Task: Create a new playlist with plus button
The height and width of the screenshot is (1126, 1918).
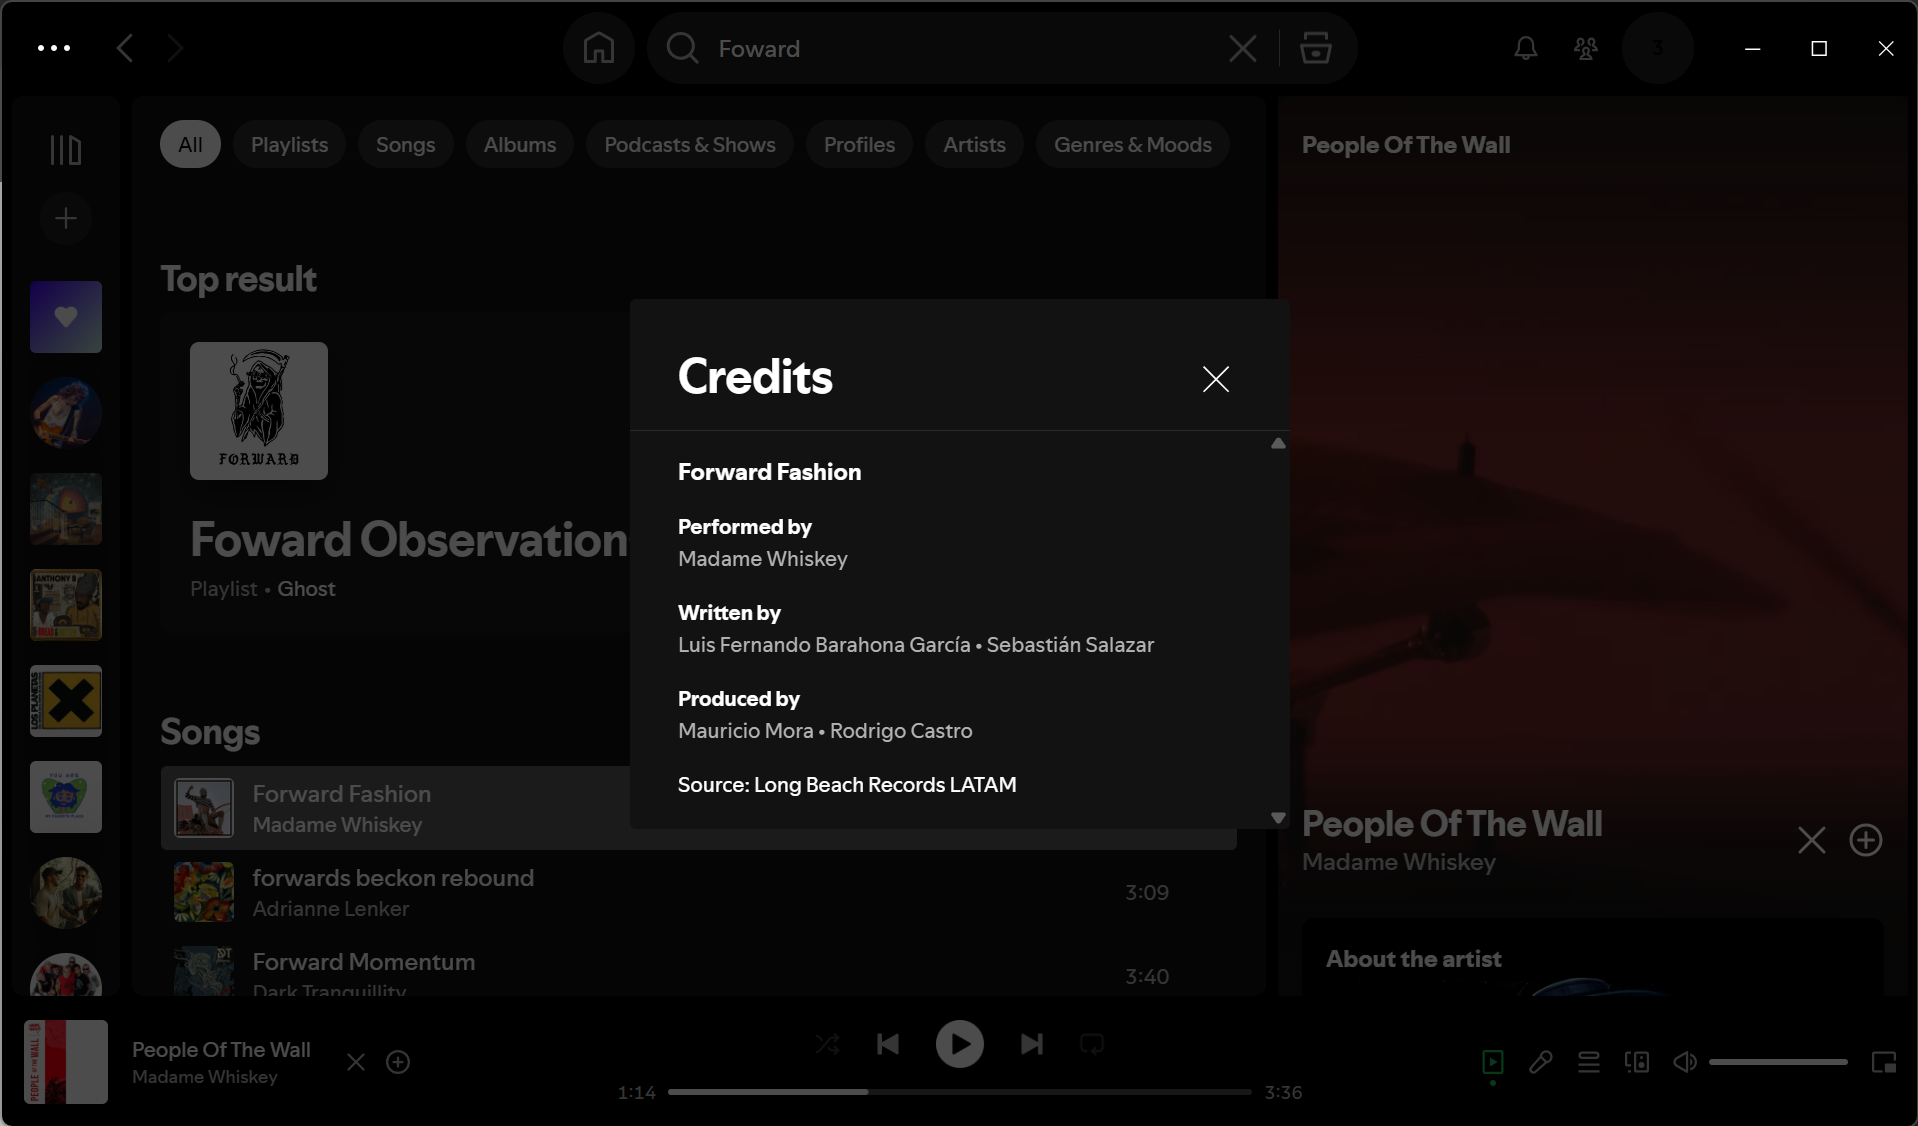Action: [x=66, y=218]
